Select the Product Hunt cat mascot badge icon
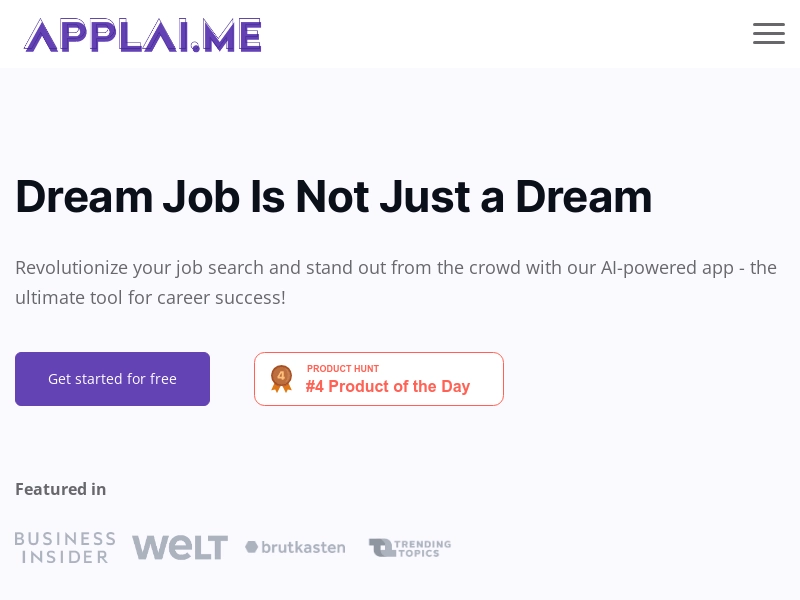 pos(281,378)
